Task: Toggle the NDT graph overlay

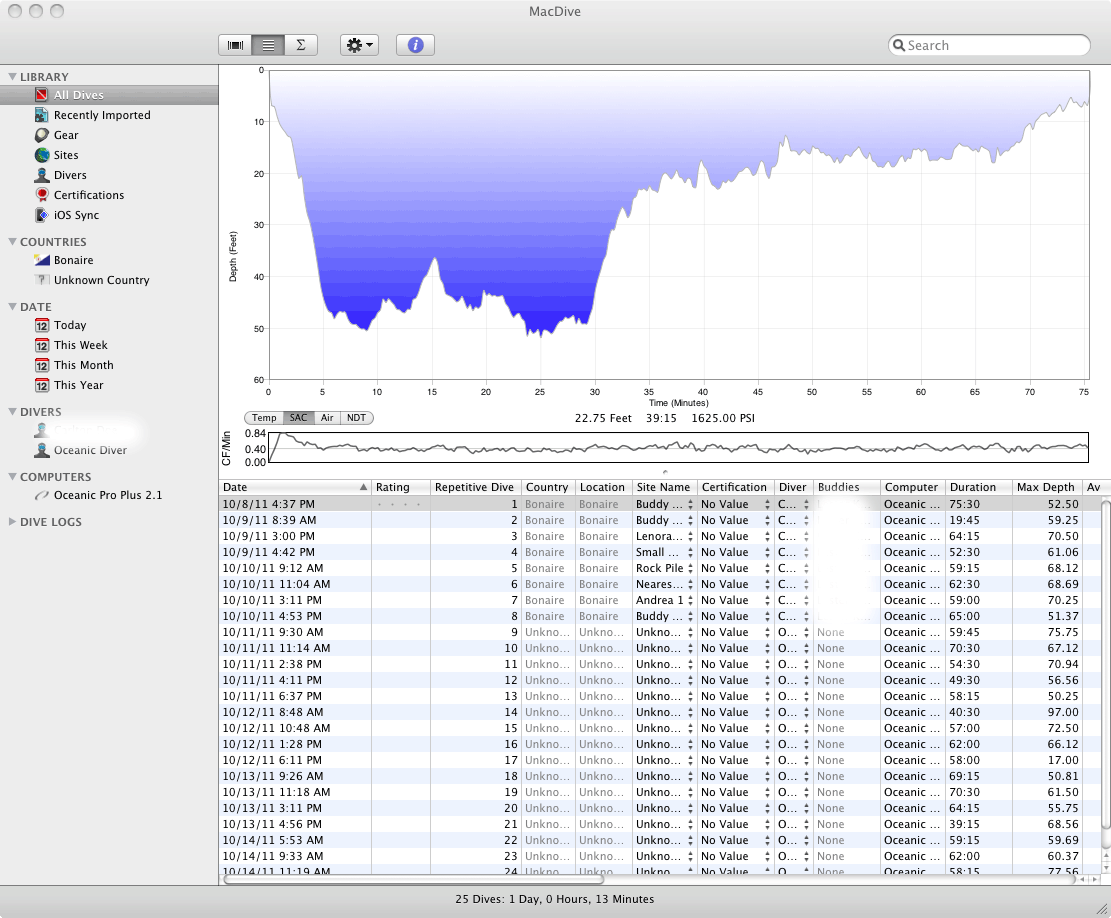Action: [356, 418]
